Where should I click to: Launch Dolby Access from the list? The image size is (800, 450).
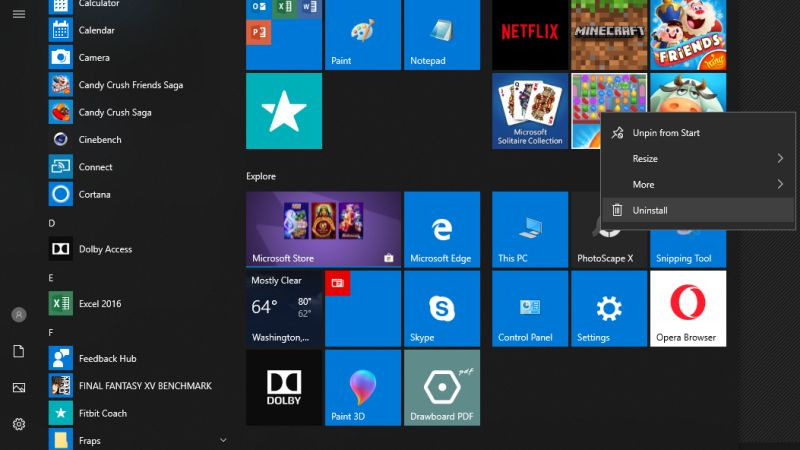click(138, 249)
